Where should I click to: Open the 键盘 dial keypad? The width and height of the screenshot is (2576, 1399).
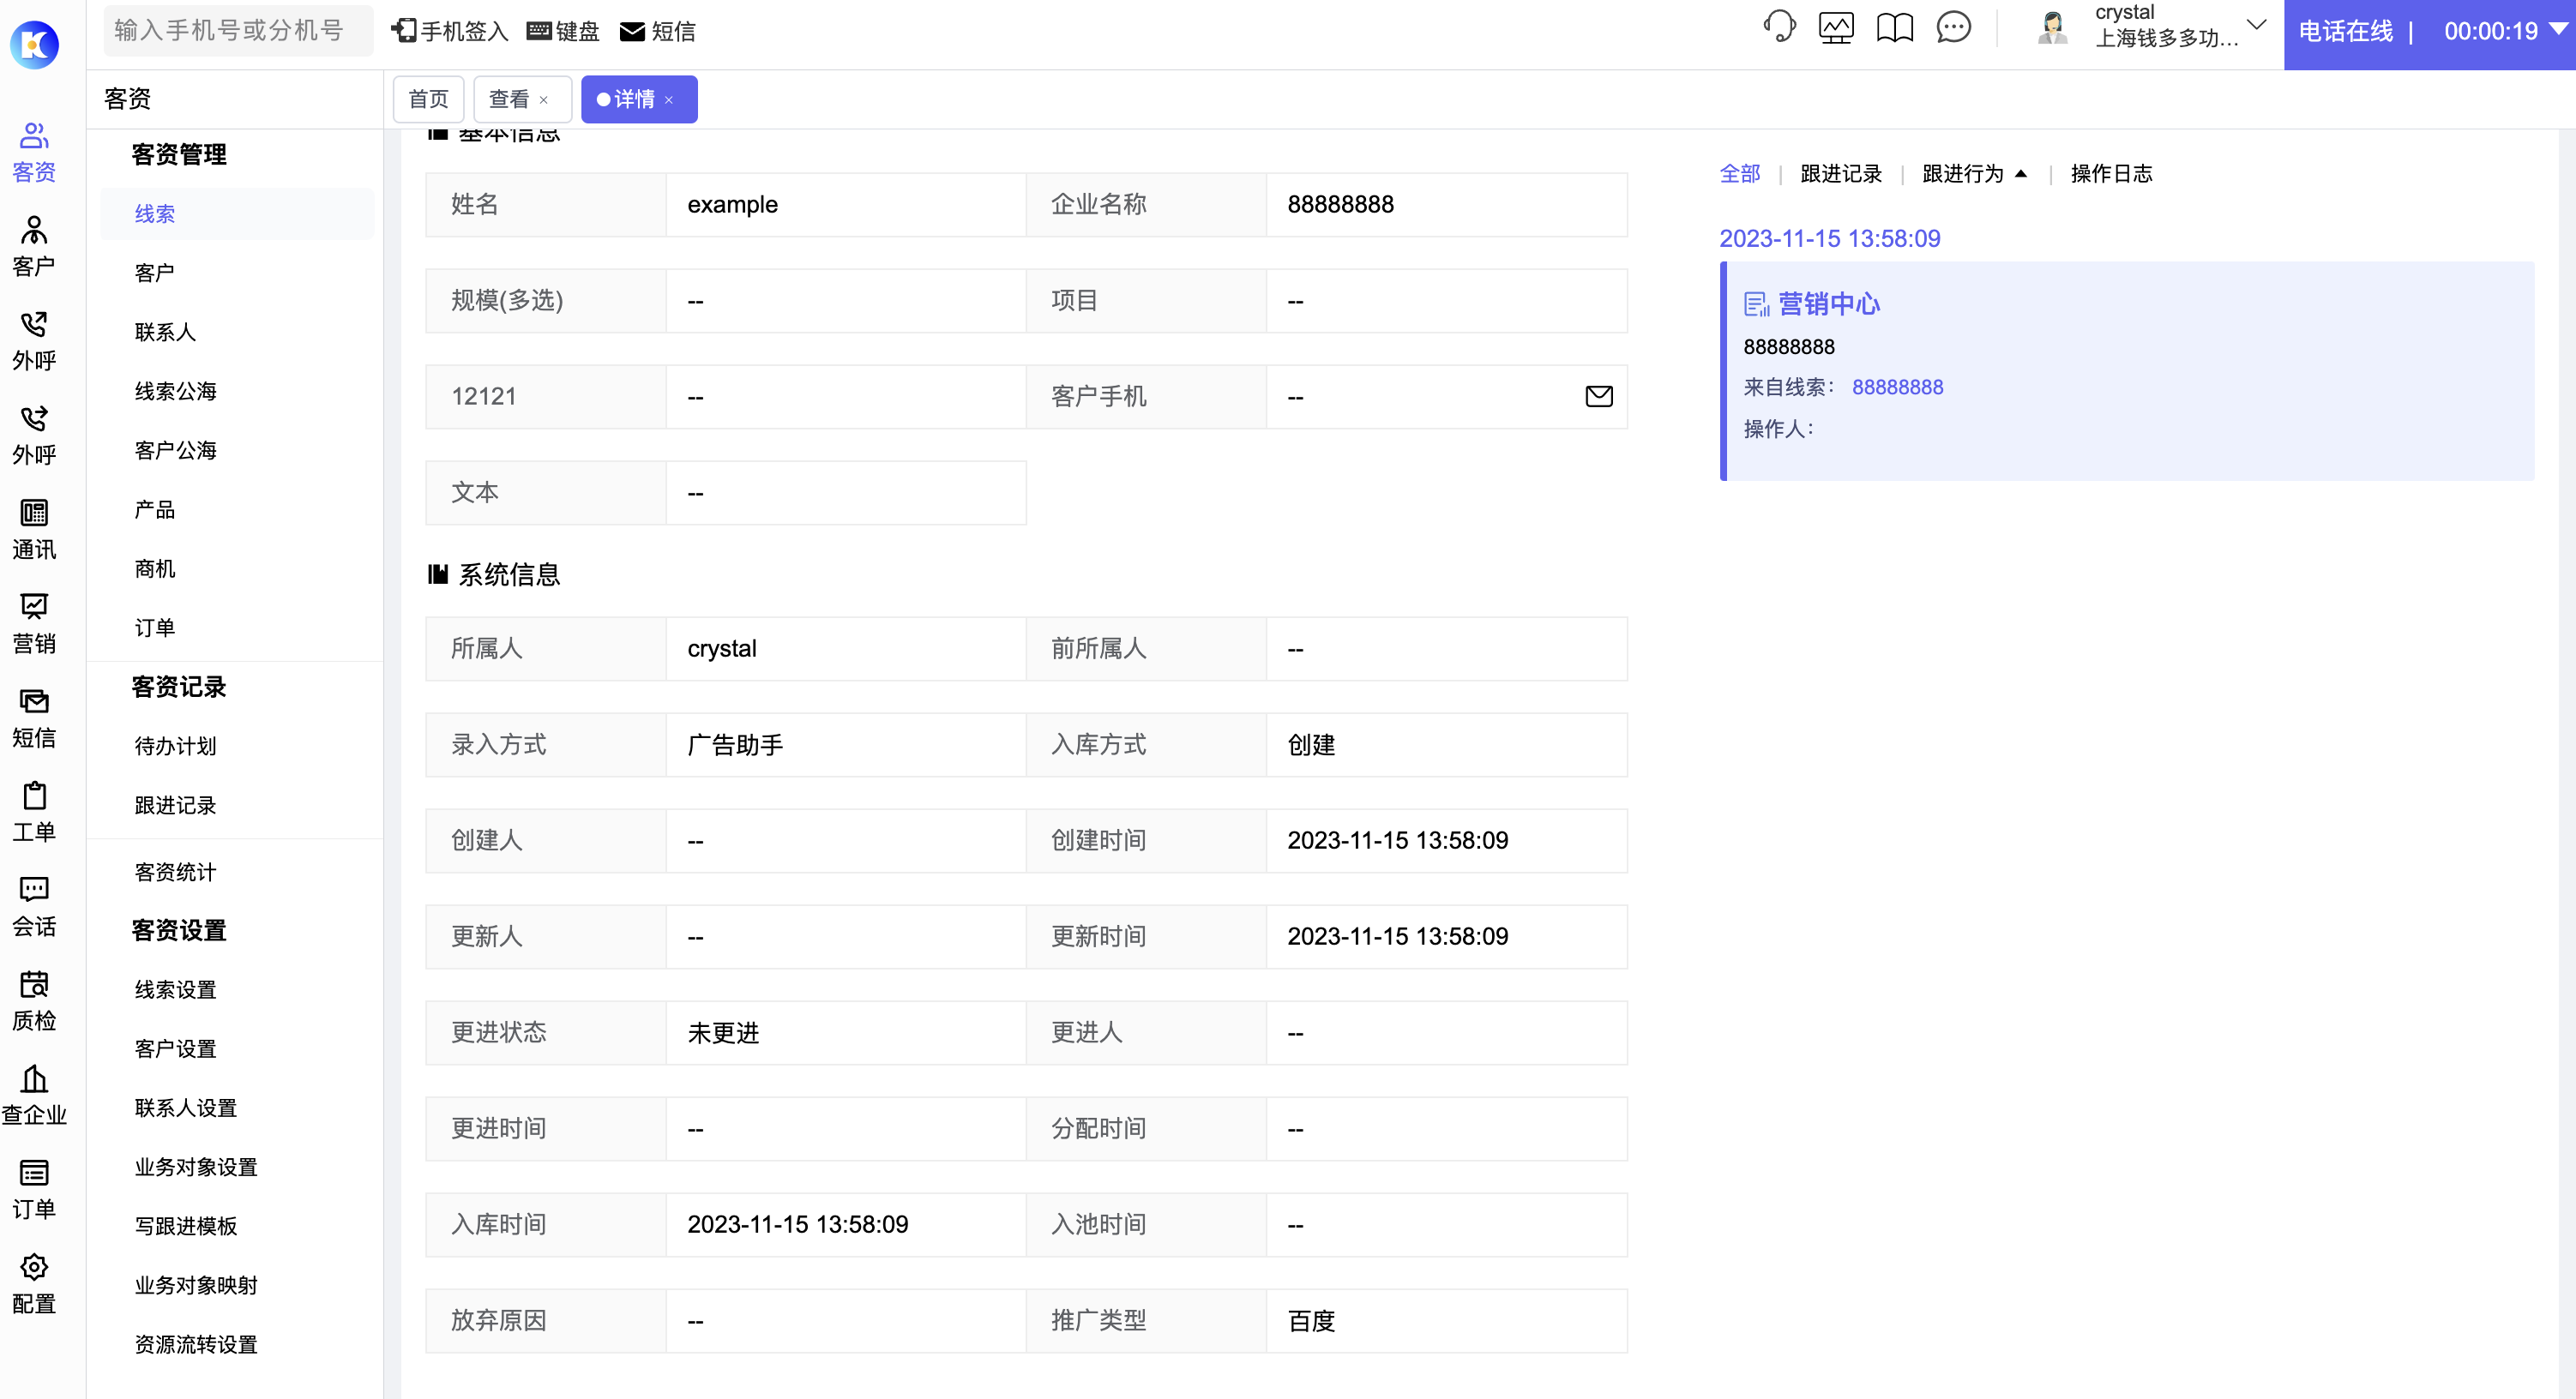[x=563, y=31]
